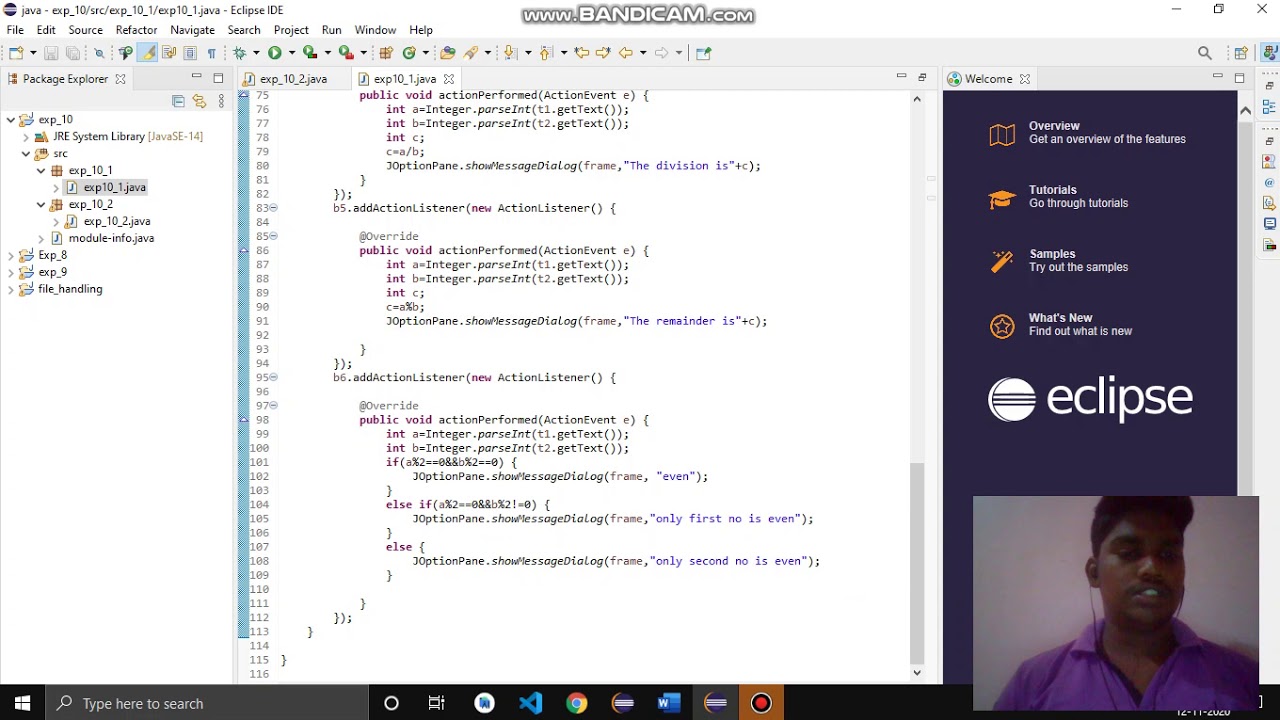Click the Samples link text
The image size is (1280, 720).
pyautogui.click(x=1052, y=254)
